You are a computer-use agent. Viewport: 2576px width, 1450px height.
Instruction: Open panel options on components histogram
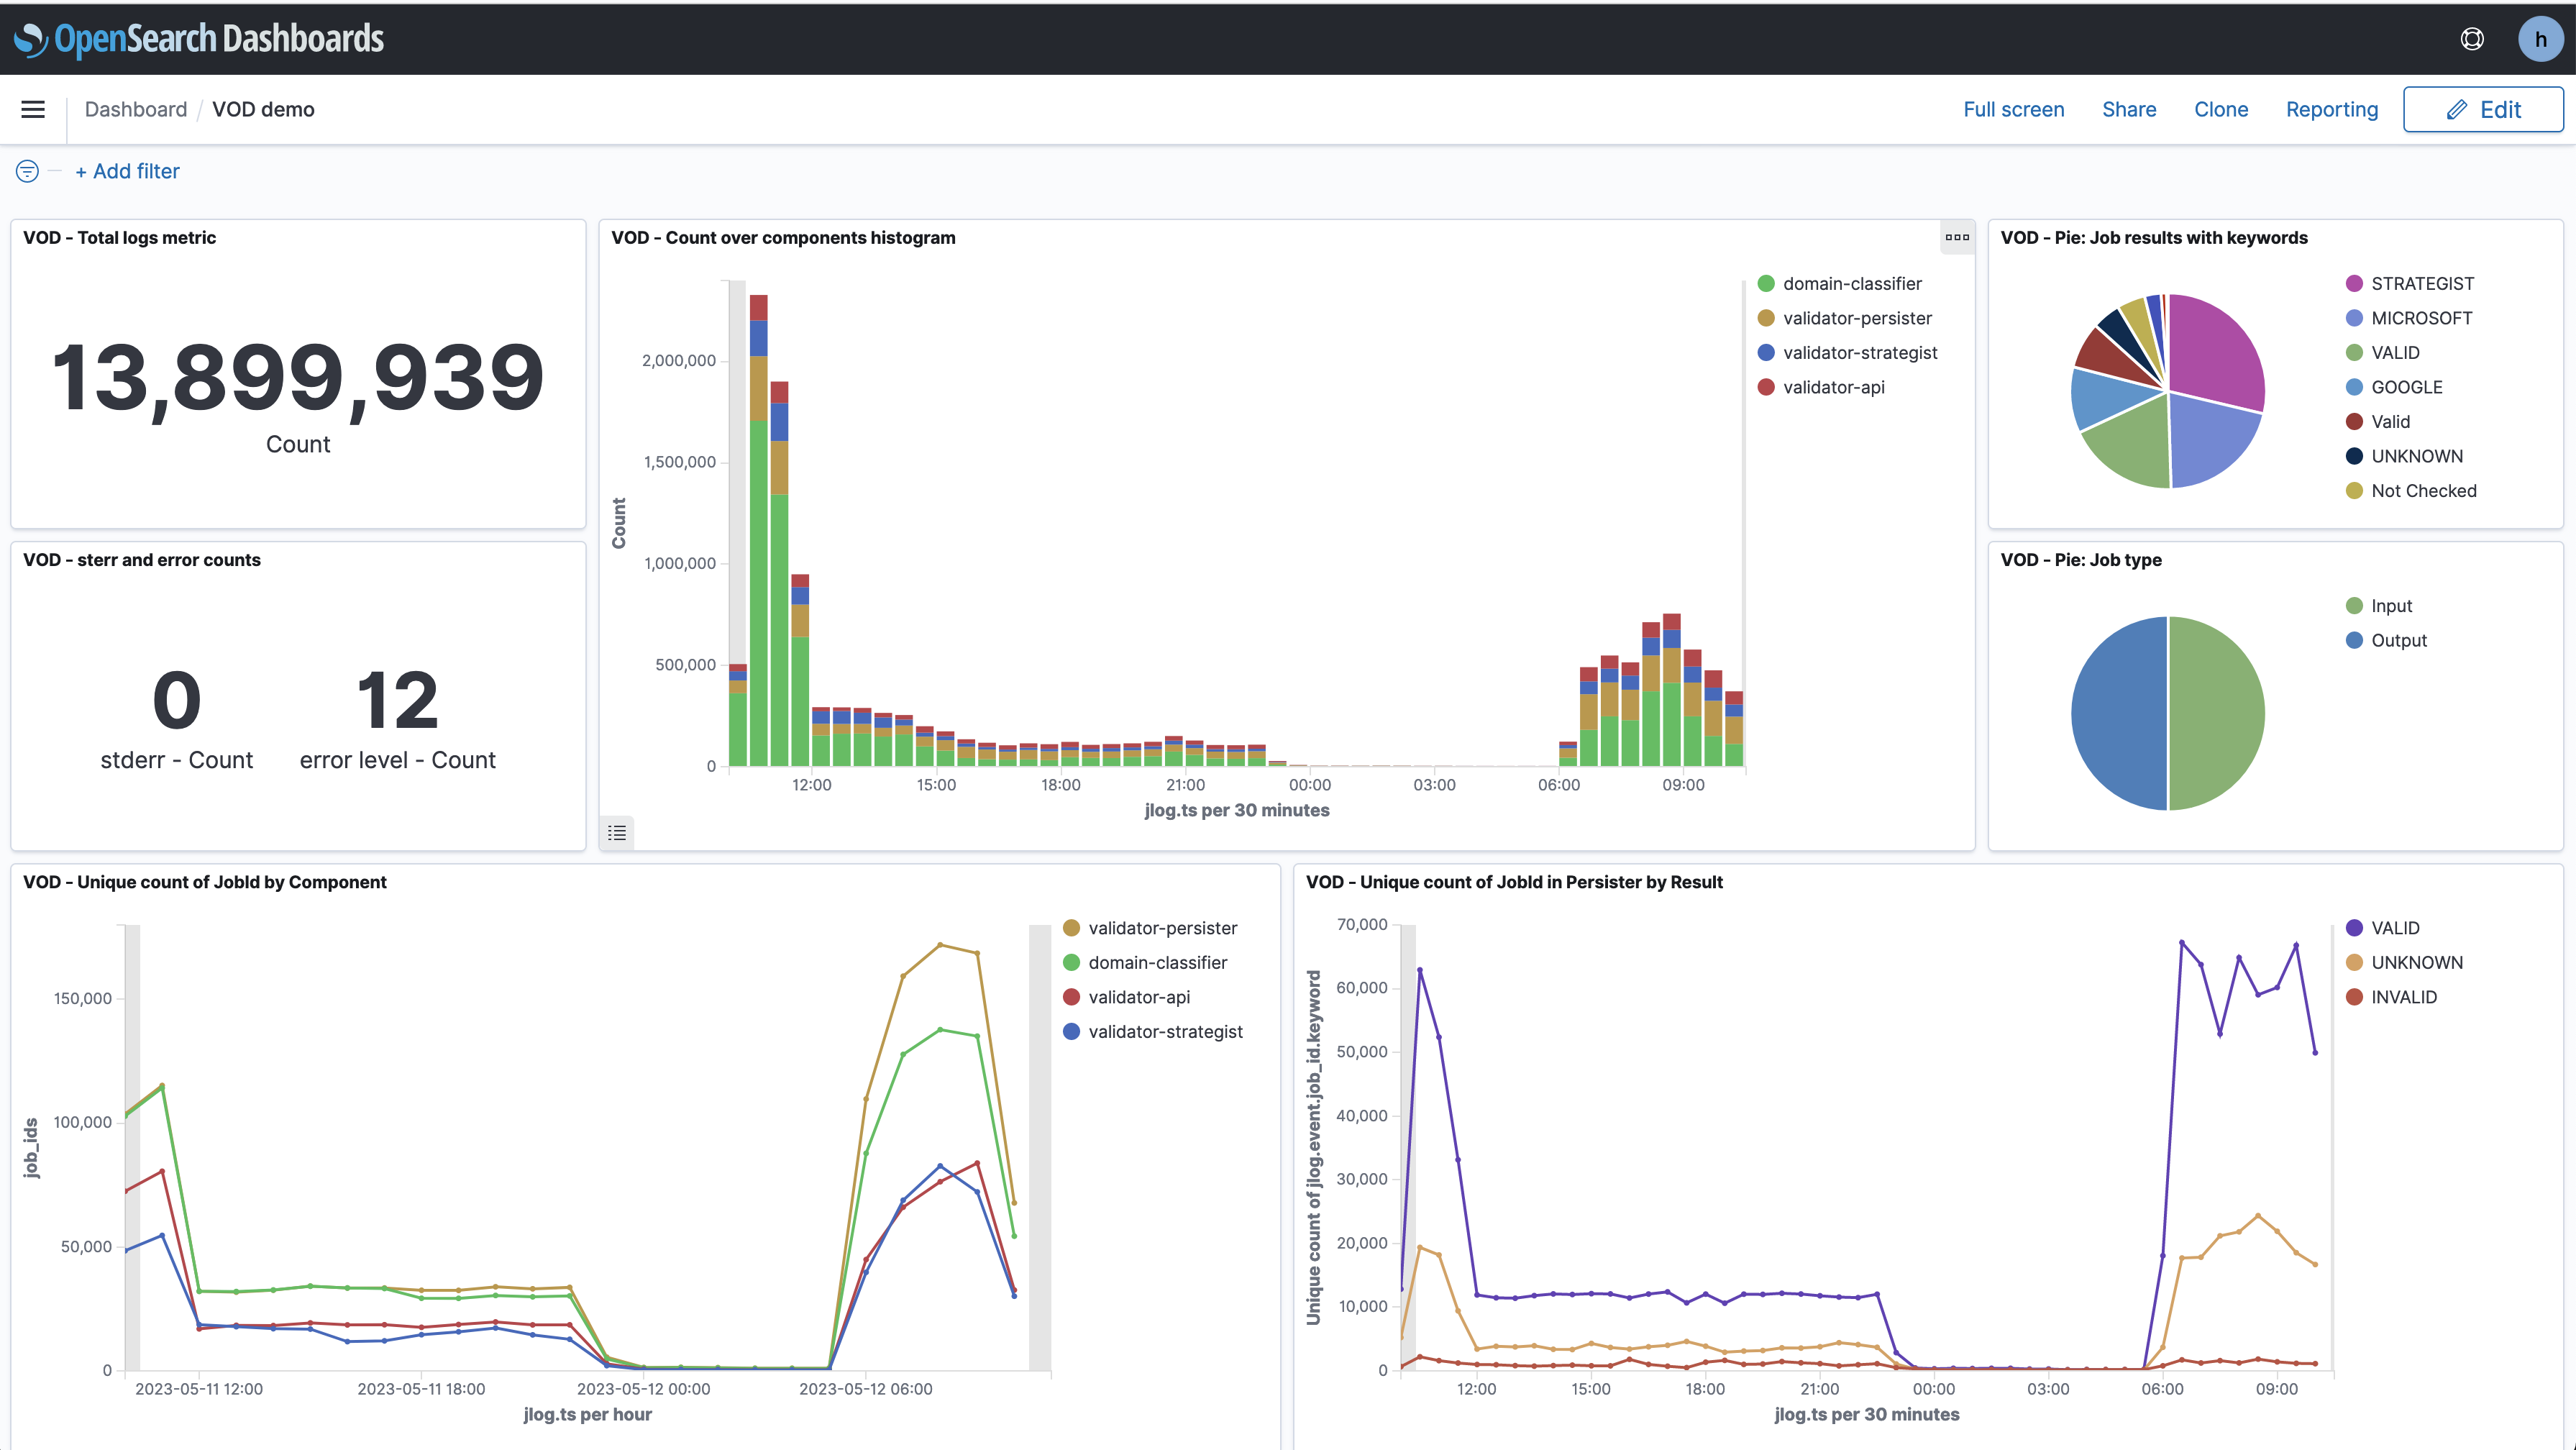1957,237
